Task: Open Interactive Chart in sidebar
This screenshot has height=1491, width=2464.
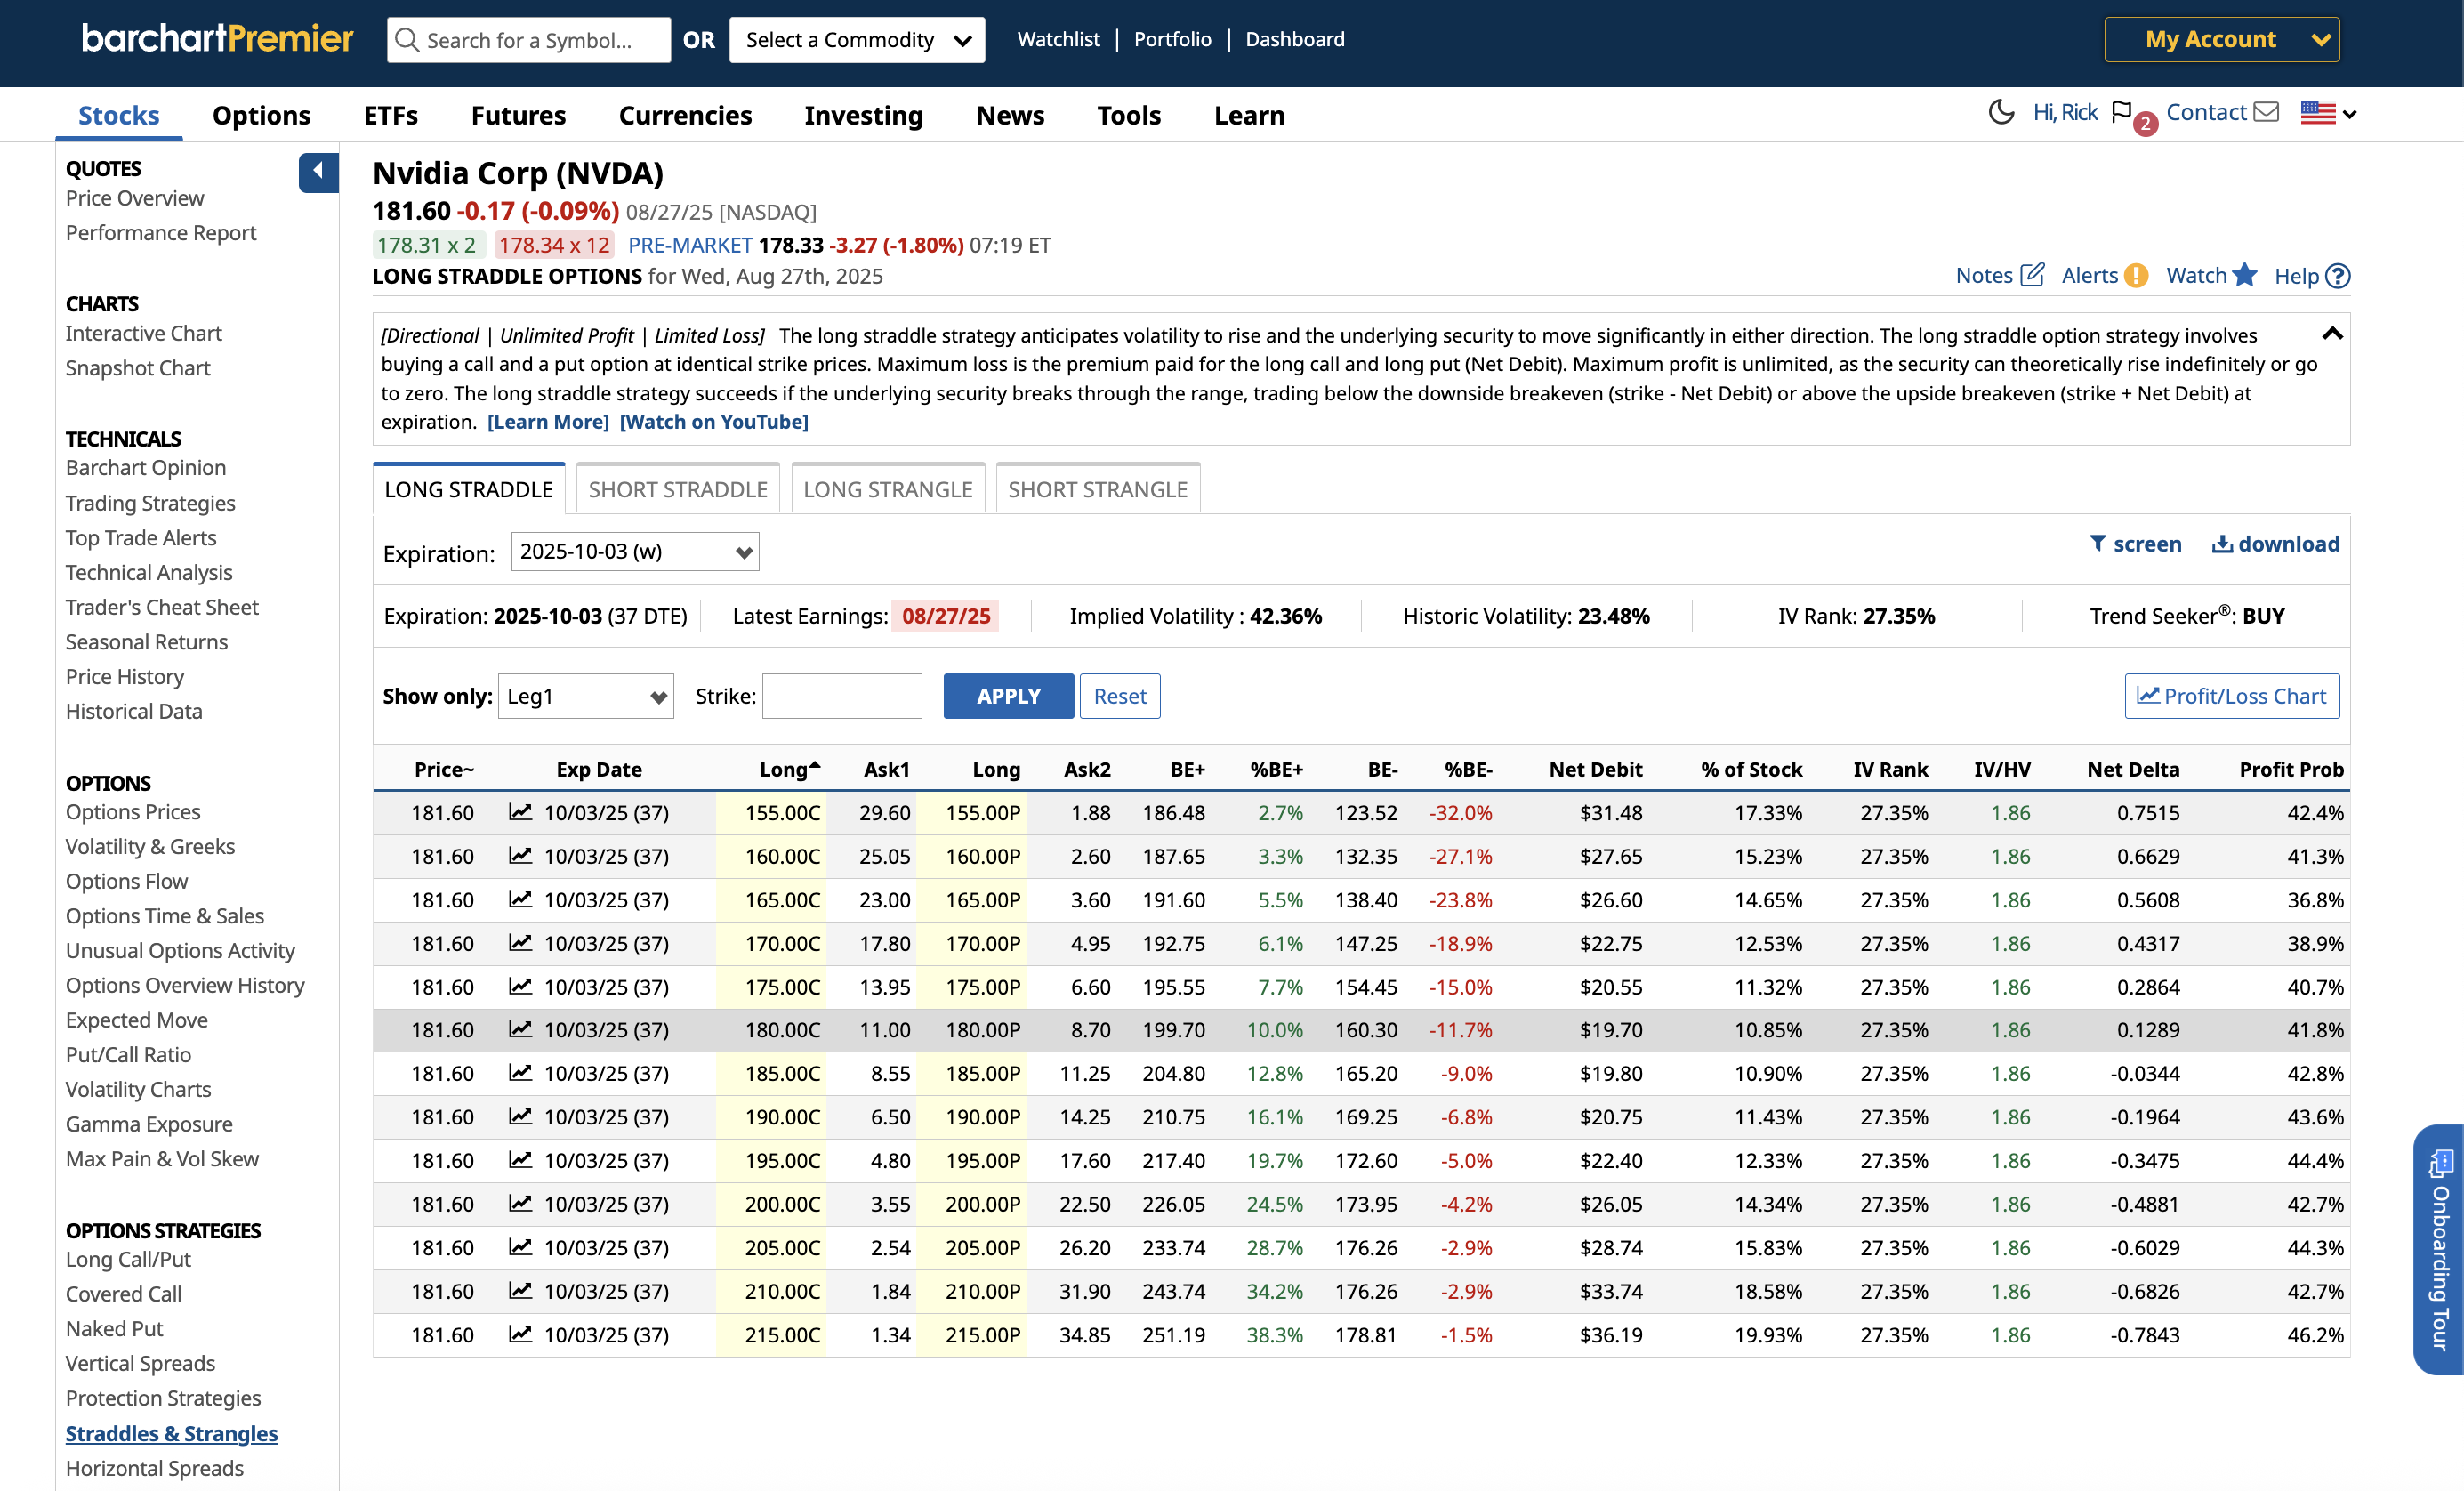Action: click(144, 333)
